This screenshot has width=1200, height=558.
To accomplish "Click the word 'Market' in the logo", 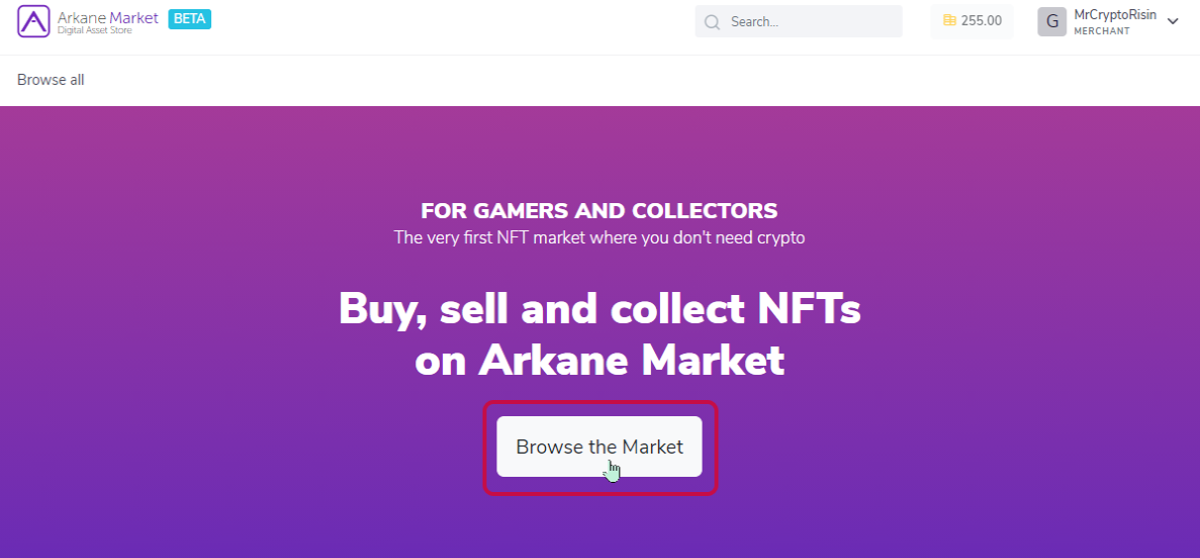I will tap(134, 17).
